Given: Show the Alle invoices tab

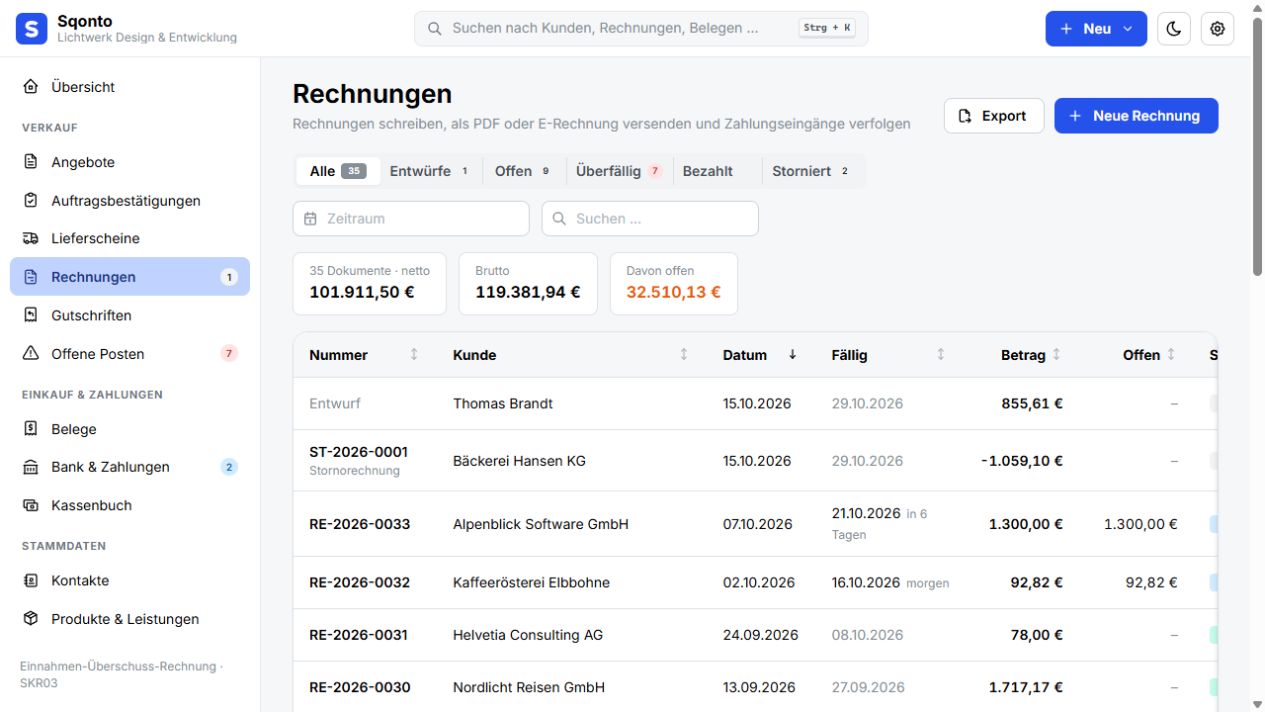Looking at the screenshot, I should 338,171.
